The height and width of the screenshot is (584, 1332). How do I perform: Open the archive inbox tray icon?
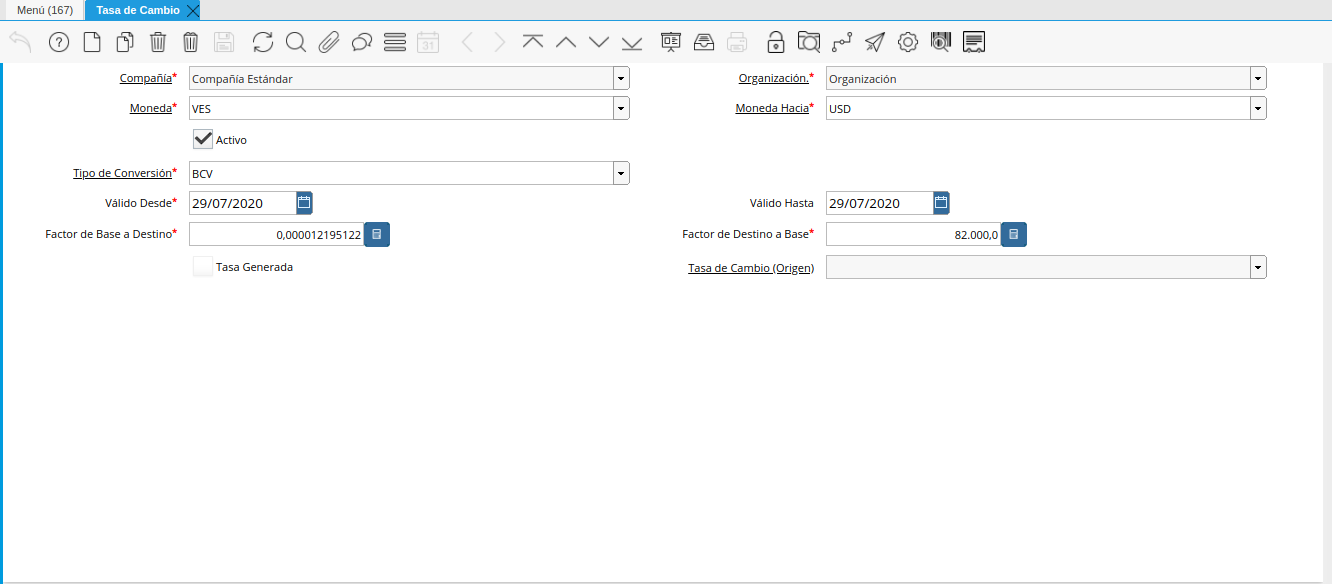coord(704,42)
